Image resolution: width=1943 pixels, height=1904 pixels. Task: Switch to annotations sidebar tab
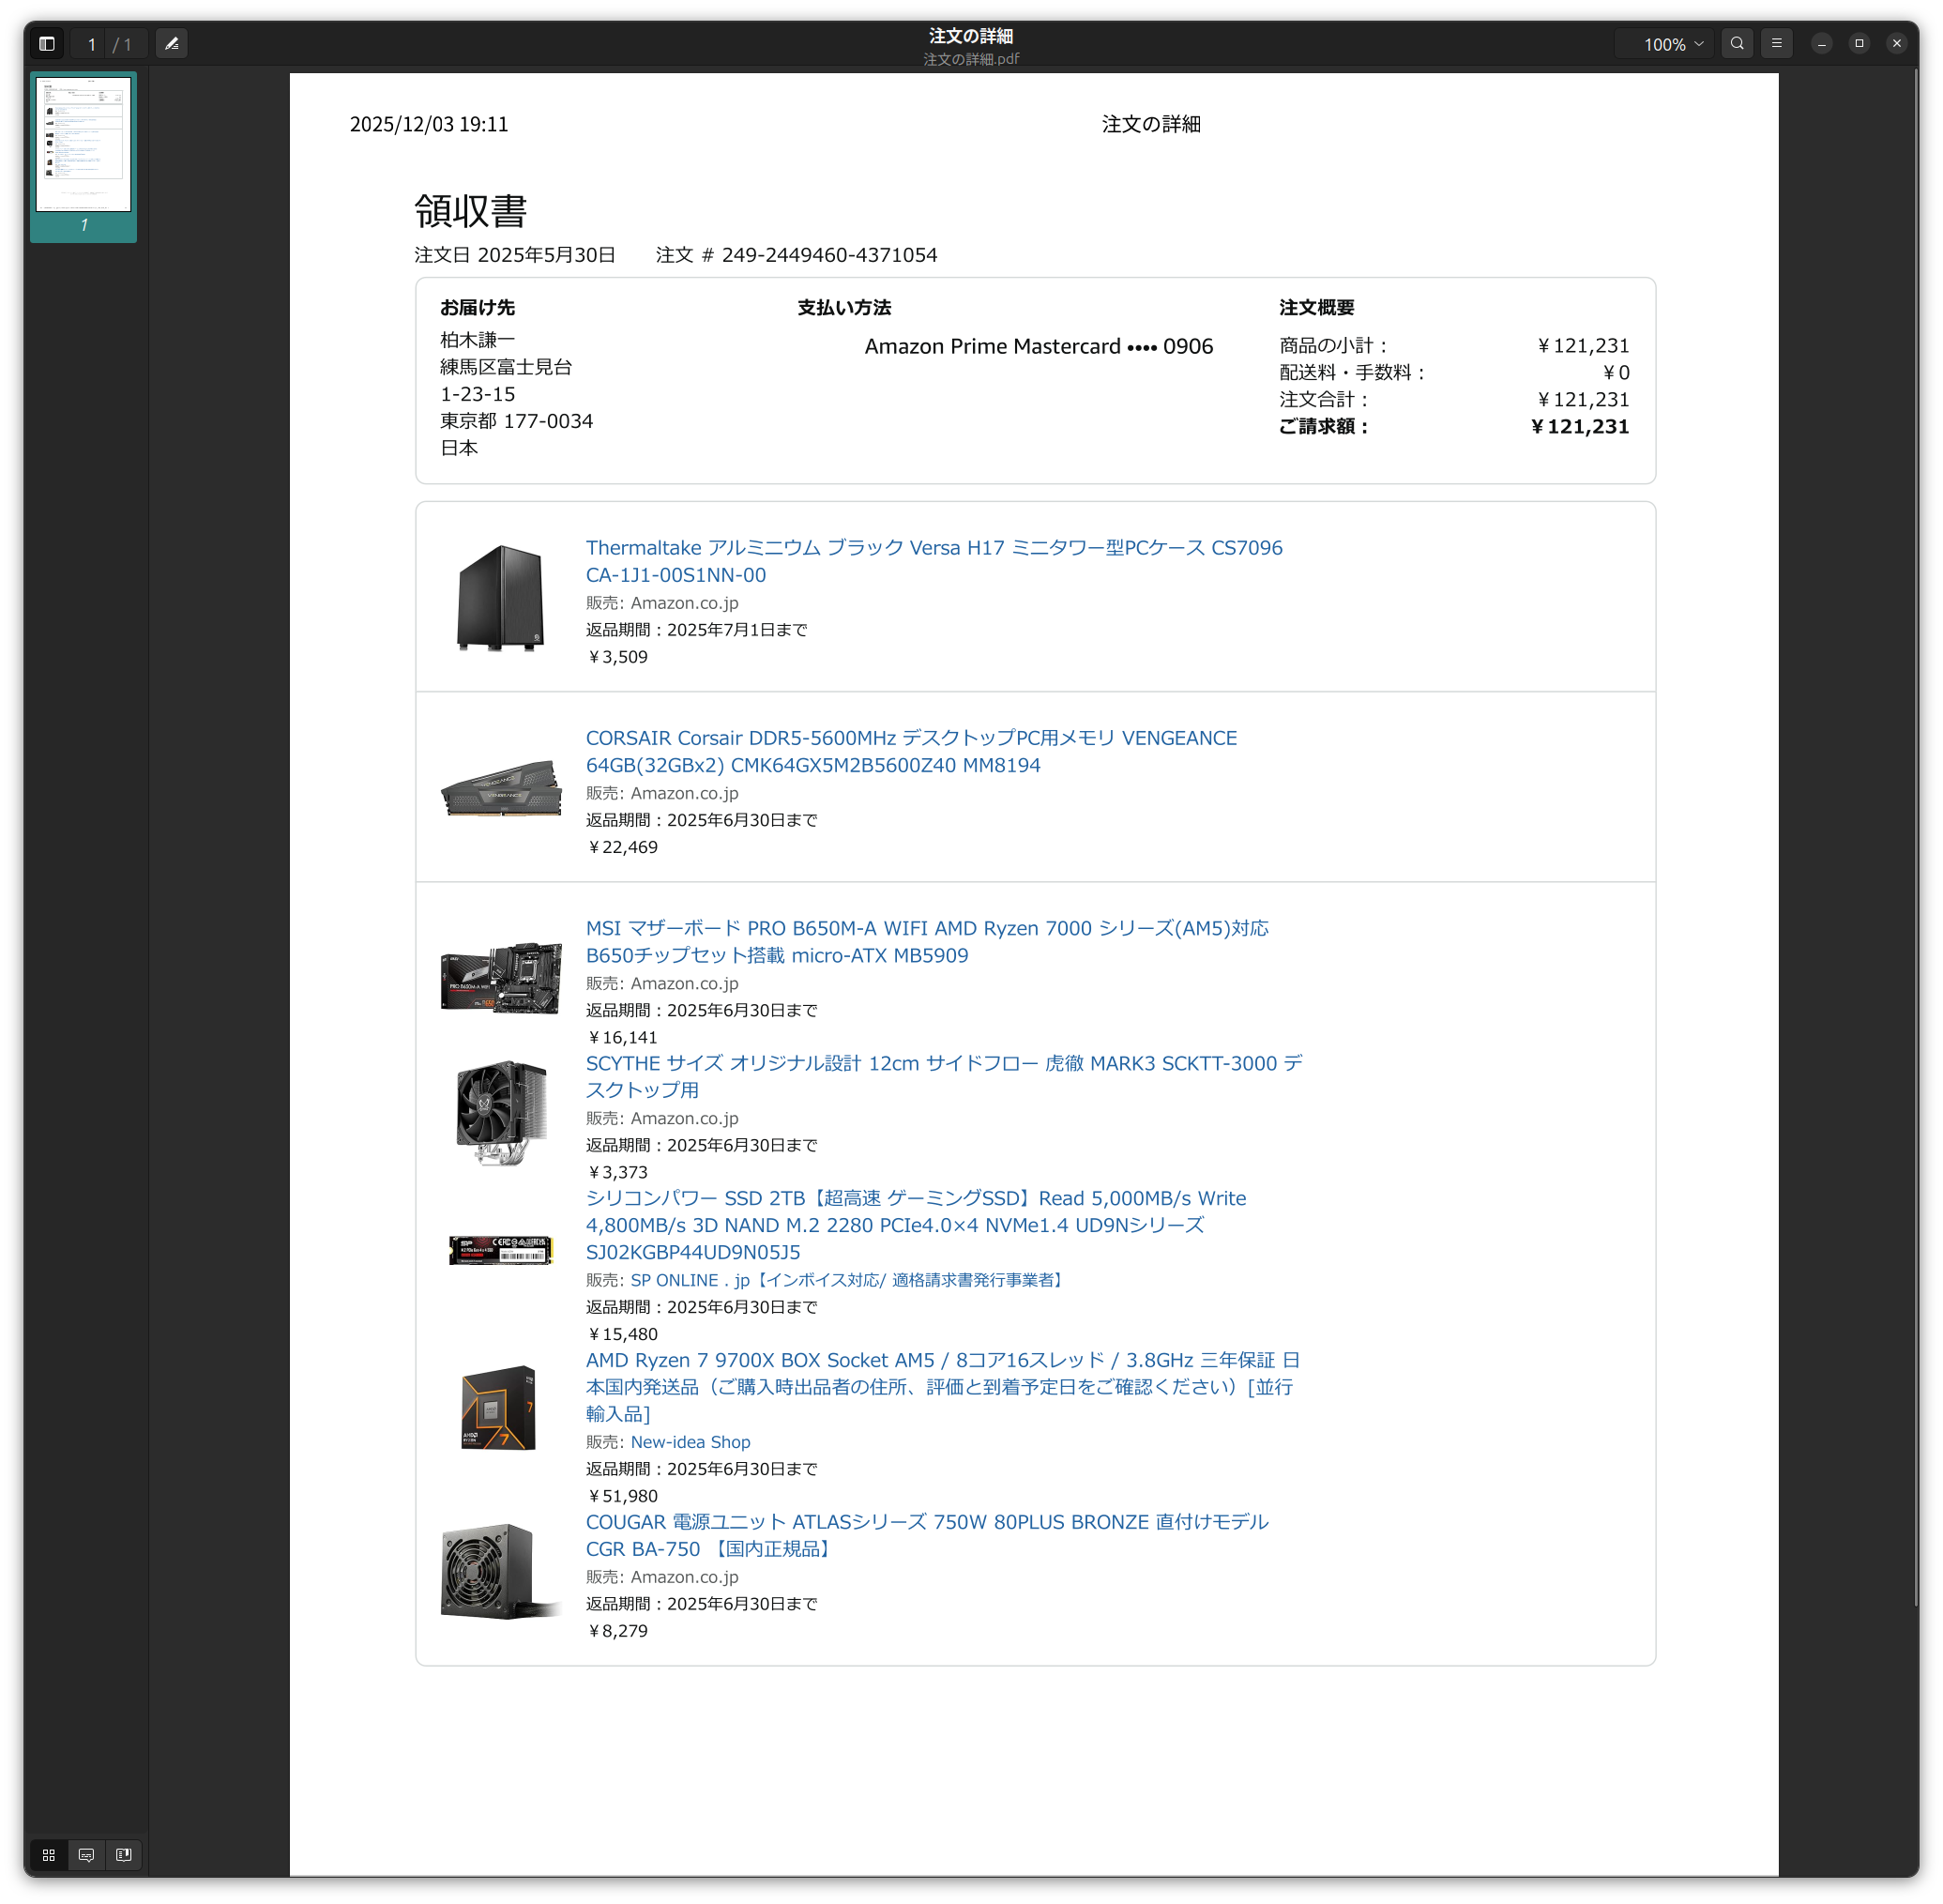(x=86, y=1855)
